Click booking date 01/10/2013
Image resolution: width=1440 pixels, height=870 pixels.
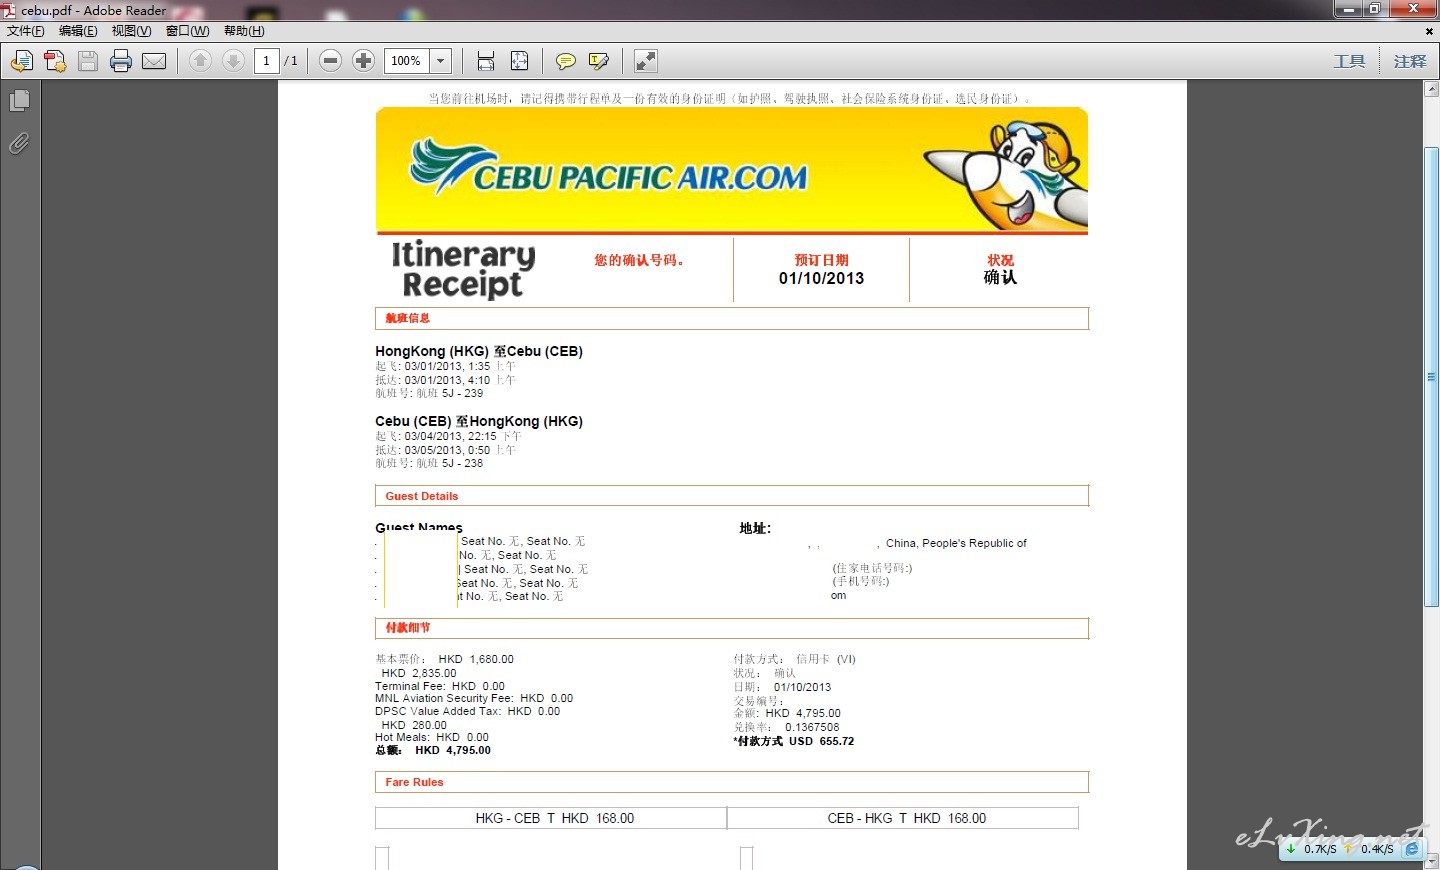click(821, 278)
